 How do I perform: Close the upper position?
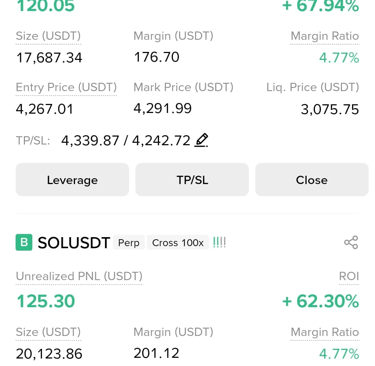(312, 180)
